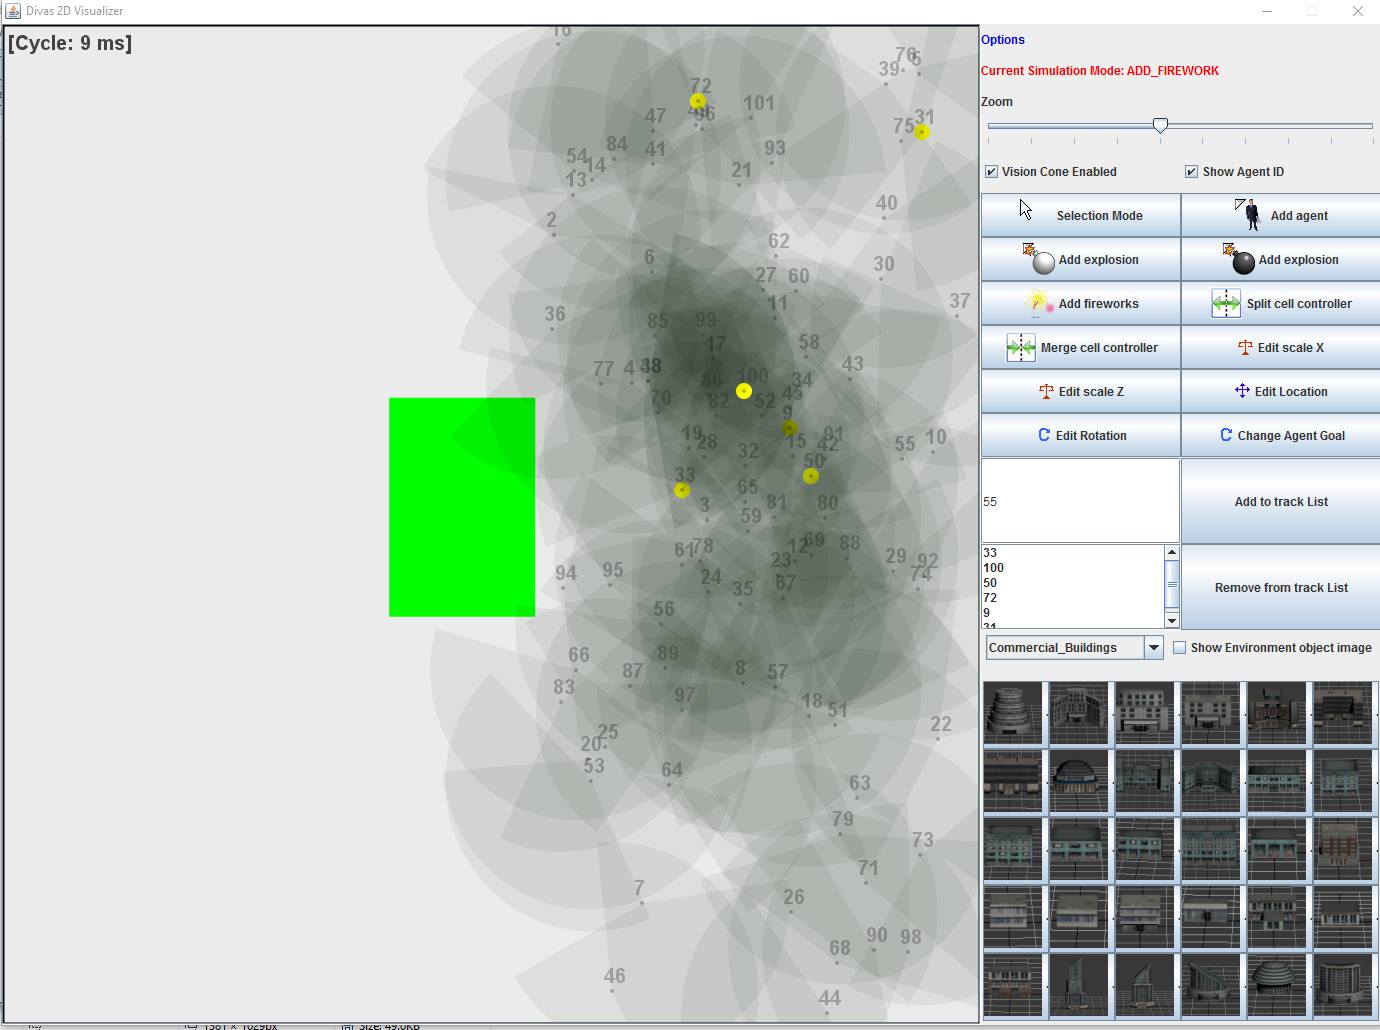Image resolution: width=1380 pixels, height=1030 pixels.
Task: Click the Current Simulation Mode ADD_FIREWORK text
Action: pos(1100,71)
